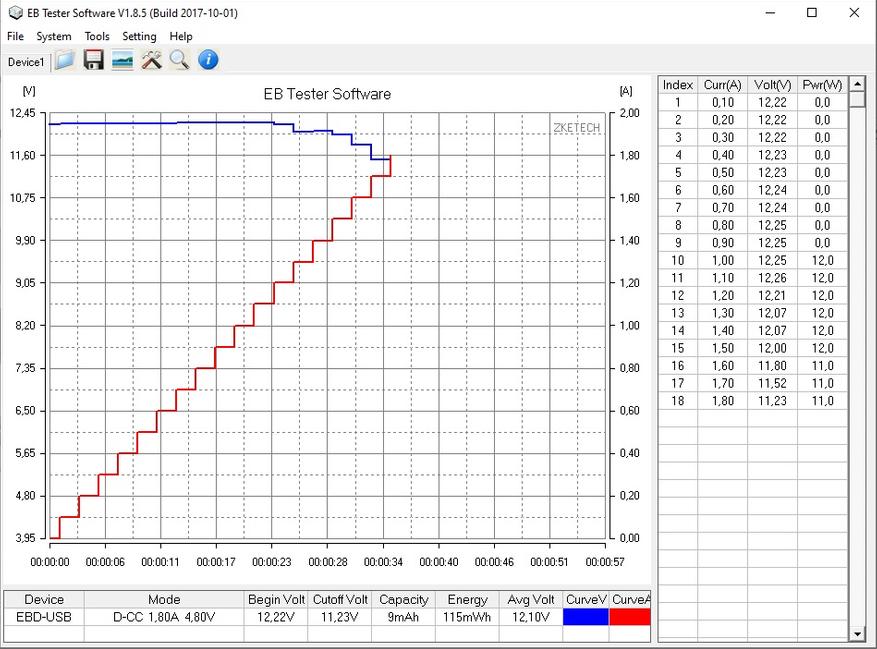
Task: Select index 14 in the data table
Action: (x=677, y=331)
